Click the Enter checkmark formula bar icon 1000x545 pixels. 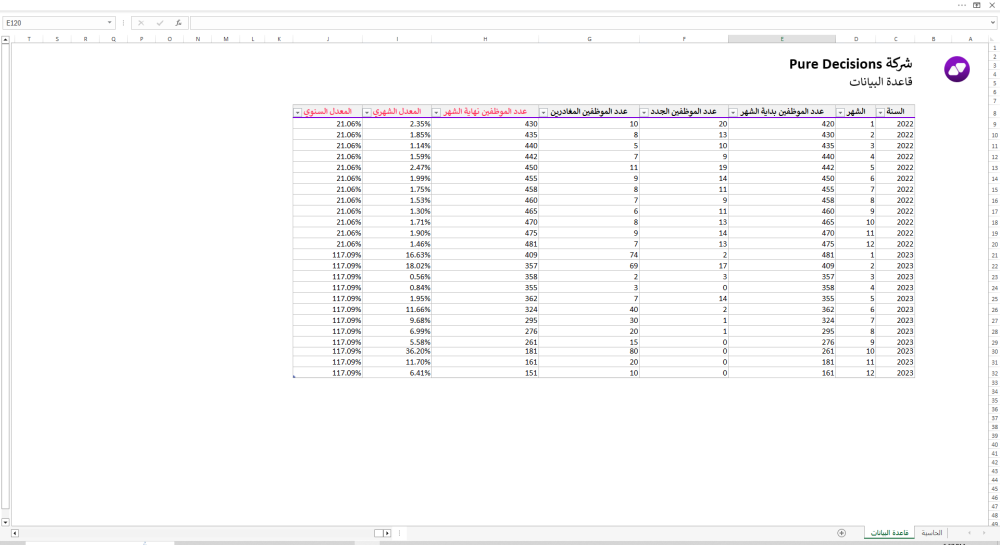pos(159,22)
